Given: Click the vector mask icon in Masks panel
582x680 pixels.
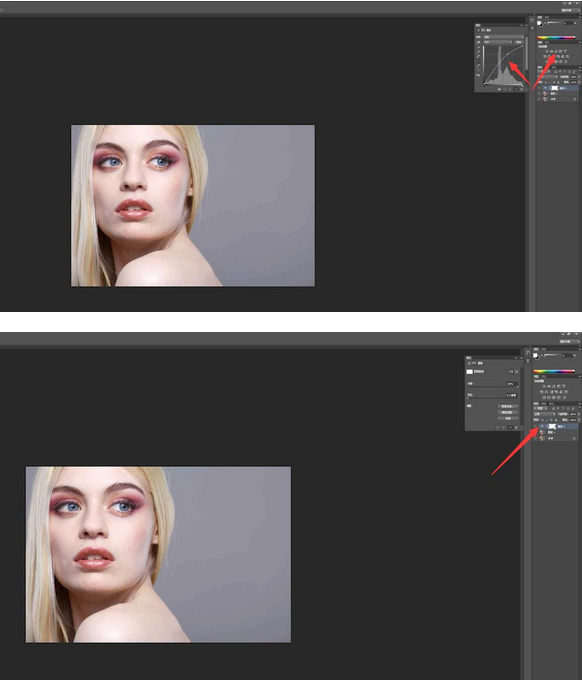Looking at the screenshot, I should click(x=517, y=372).
